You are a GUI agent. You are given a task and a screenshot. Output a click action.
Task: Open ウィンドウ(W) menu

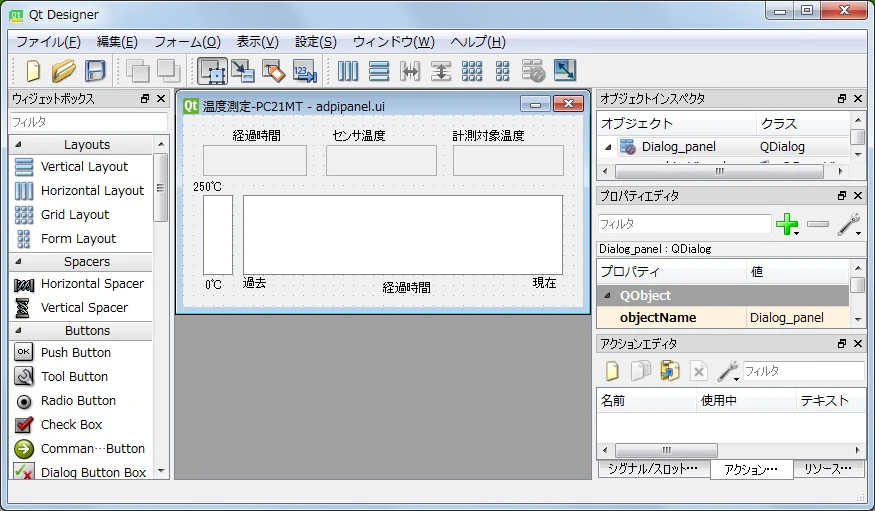[x=393, y=42]
